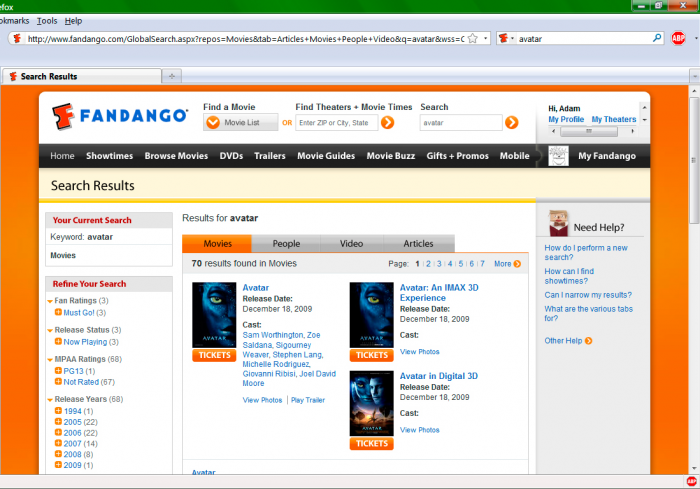This screenshot has width=700, height=489.
Task: Click TICKETS for Avatar: An IMAX 3D Experience
Action: [x=371, y=355]
